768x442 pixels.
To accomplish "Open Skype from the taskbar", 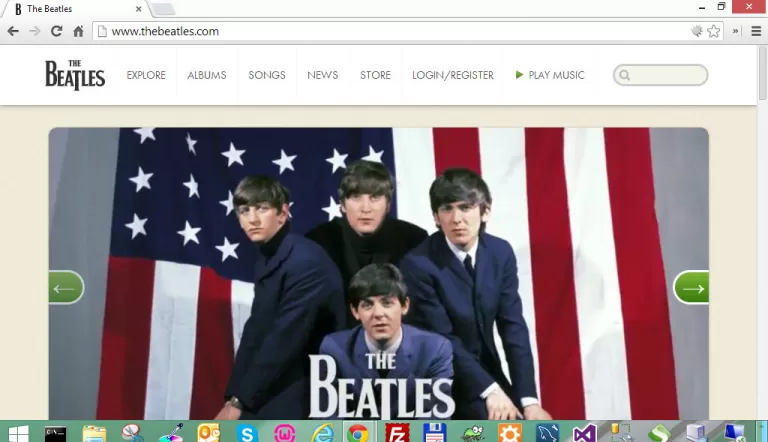I will click(x=247, y=433).
